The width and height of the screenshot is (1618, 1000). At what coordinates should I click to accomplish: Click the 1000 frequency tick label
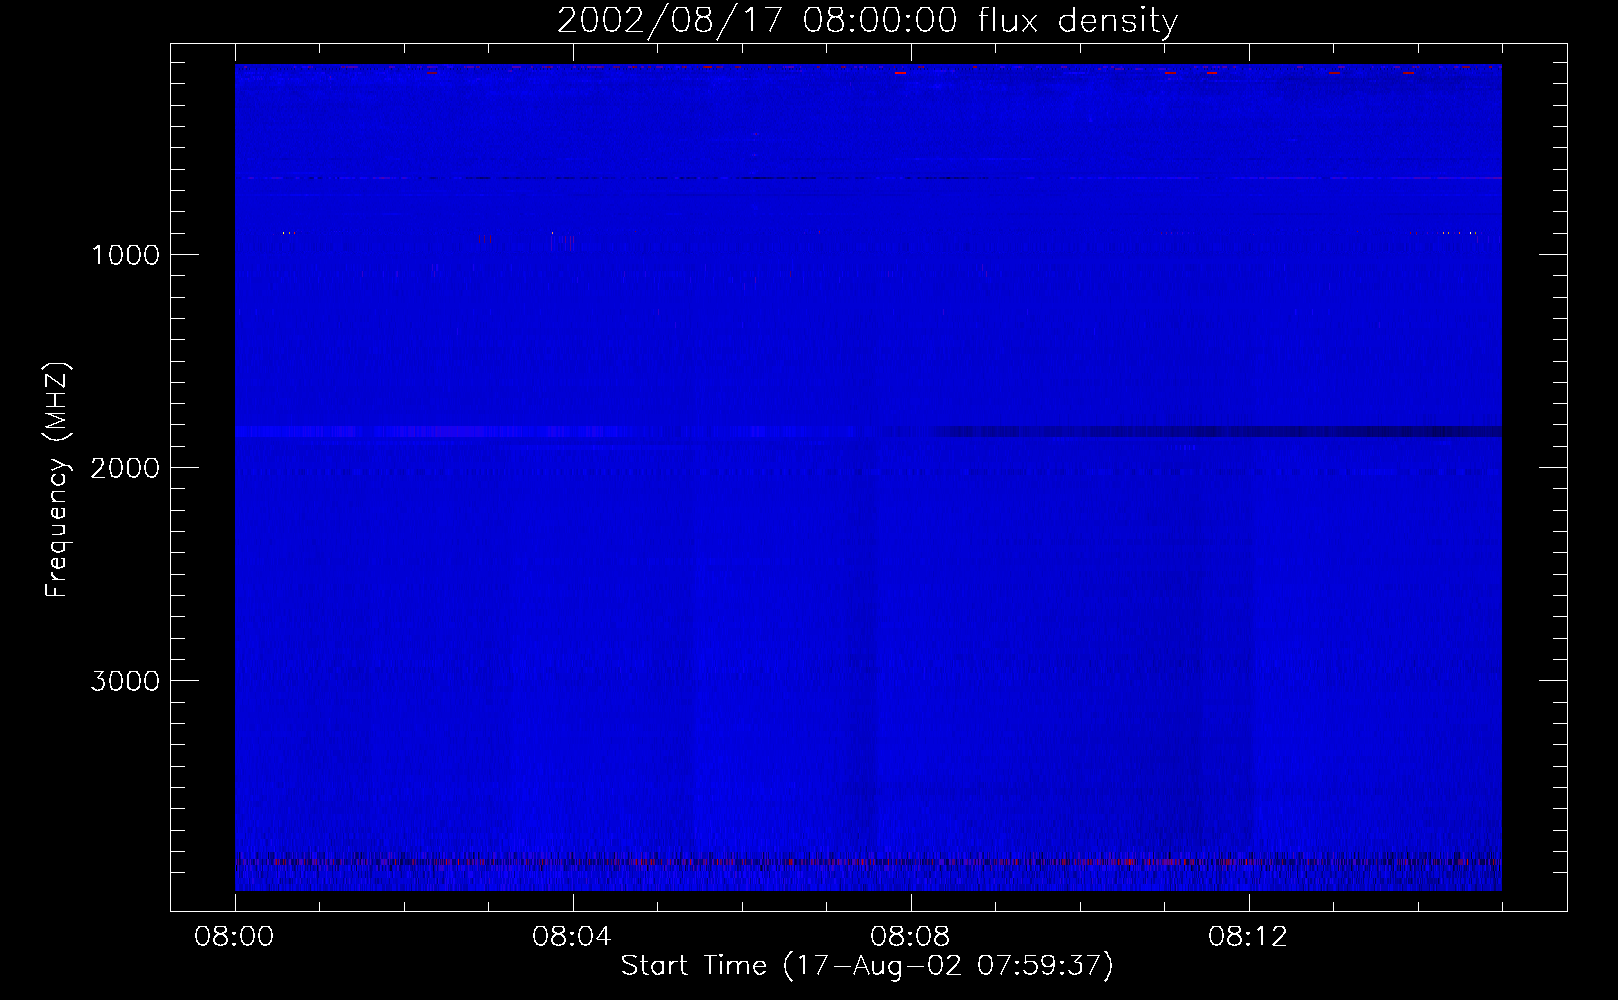click(125, 255)
